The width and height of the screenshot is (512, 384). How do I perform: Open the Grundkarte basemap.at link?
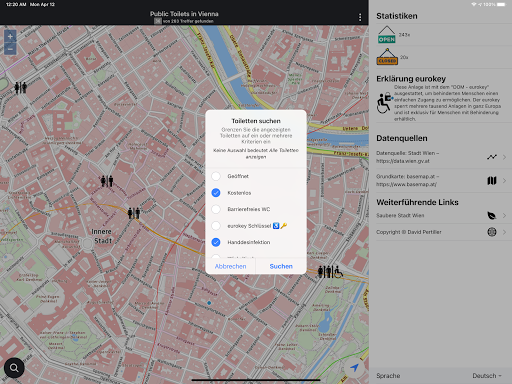[x=440, y=180]
